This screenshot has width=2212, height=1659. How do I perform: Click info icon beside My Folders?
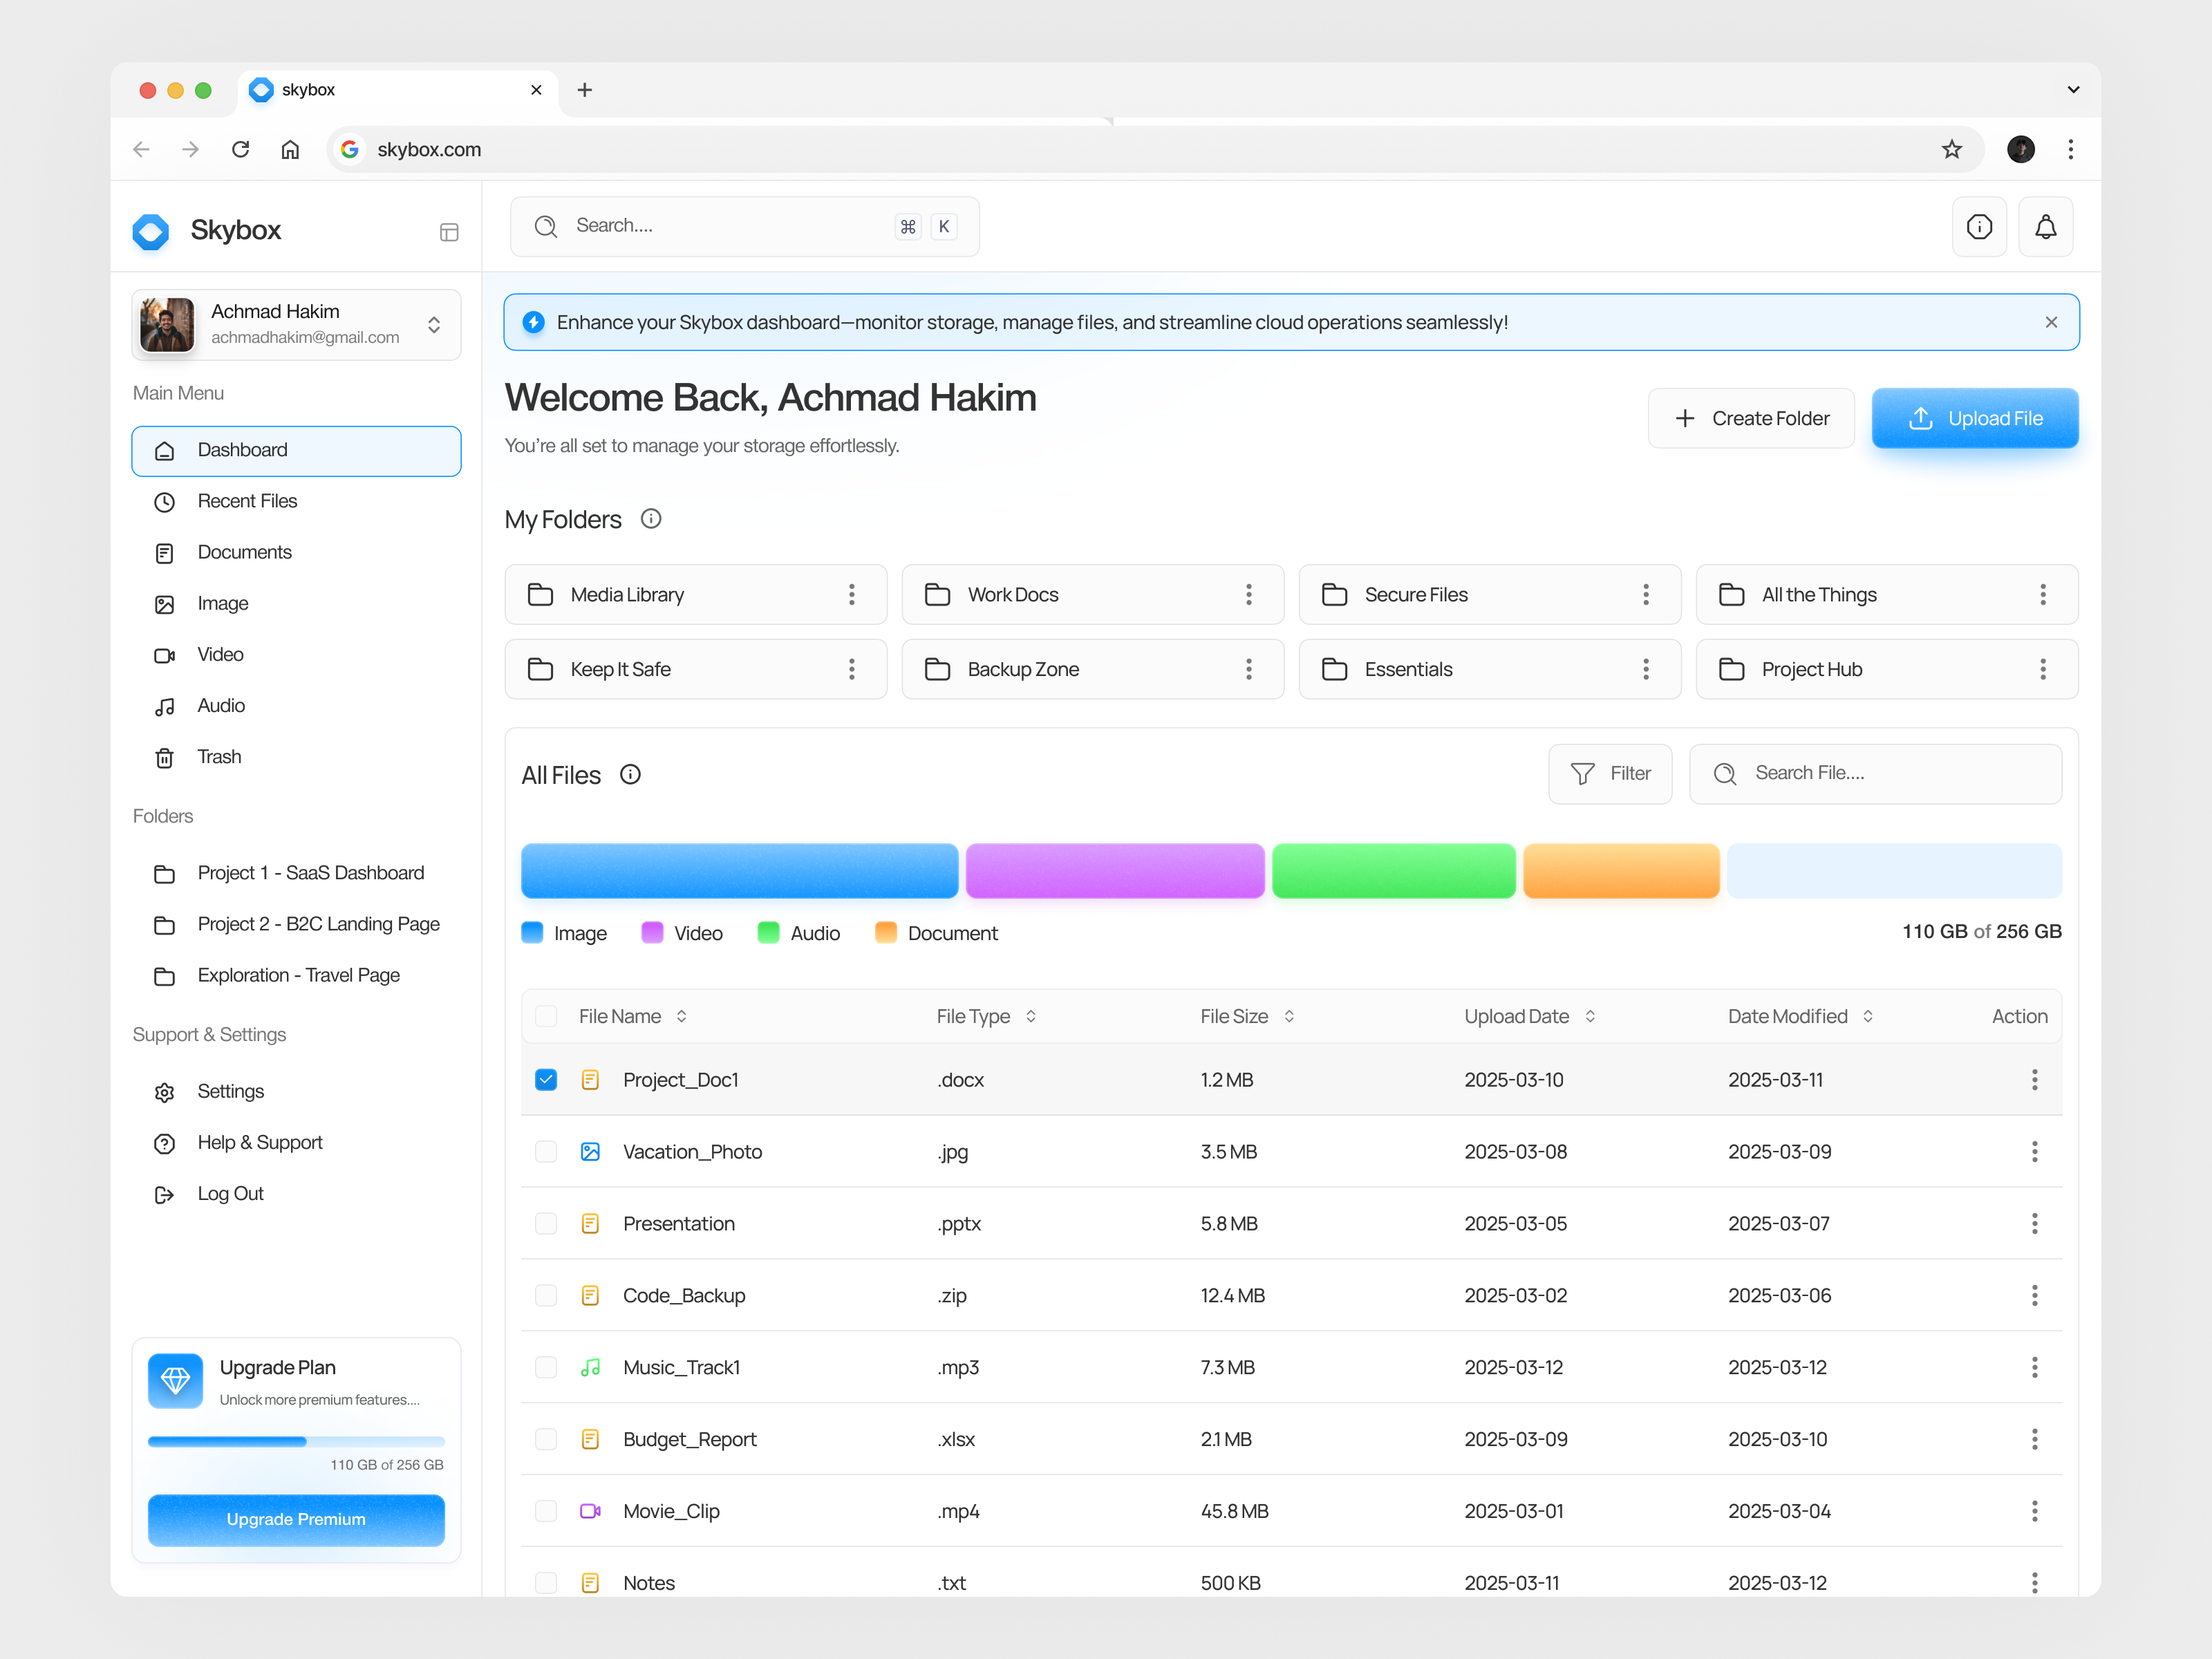[x=651, y=518]
